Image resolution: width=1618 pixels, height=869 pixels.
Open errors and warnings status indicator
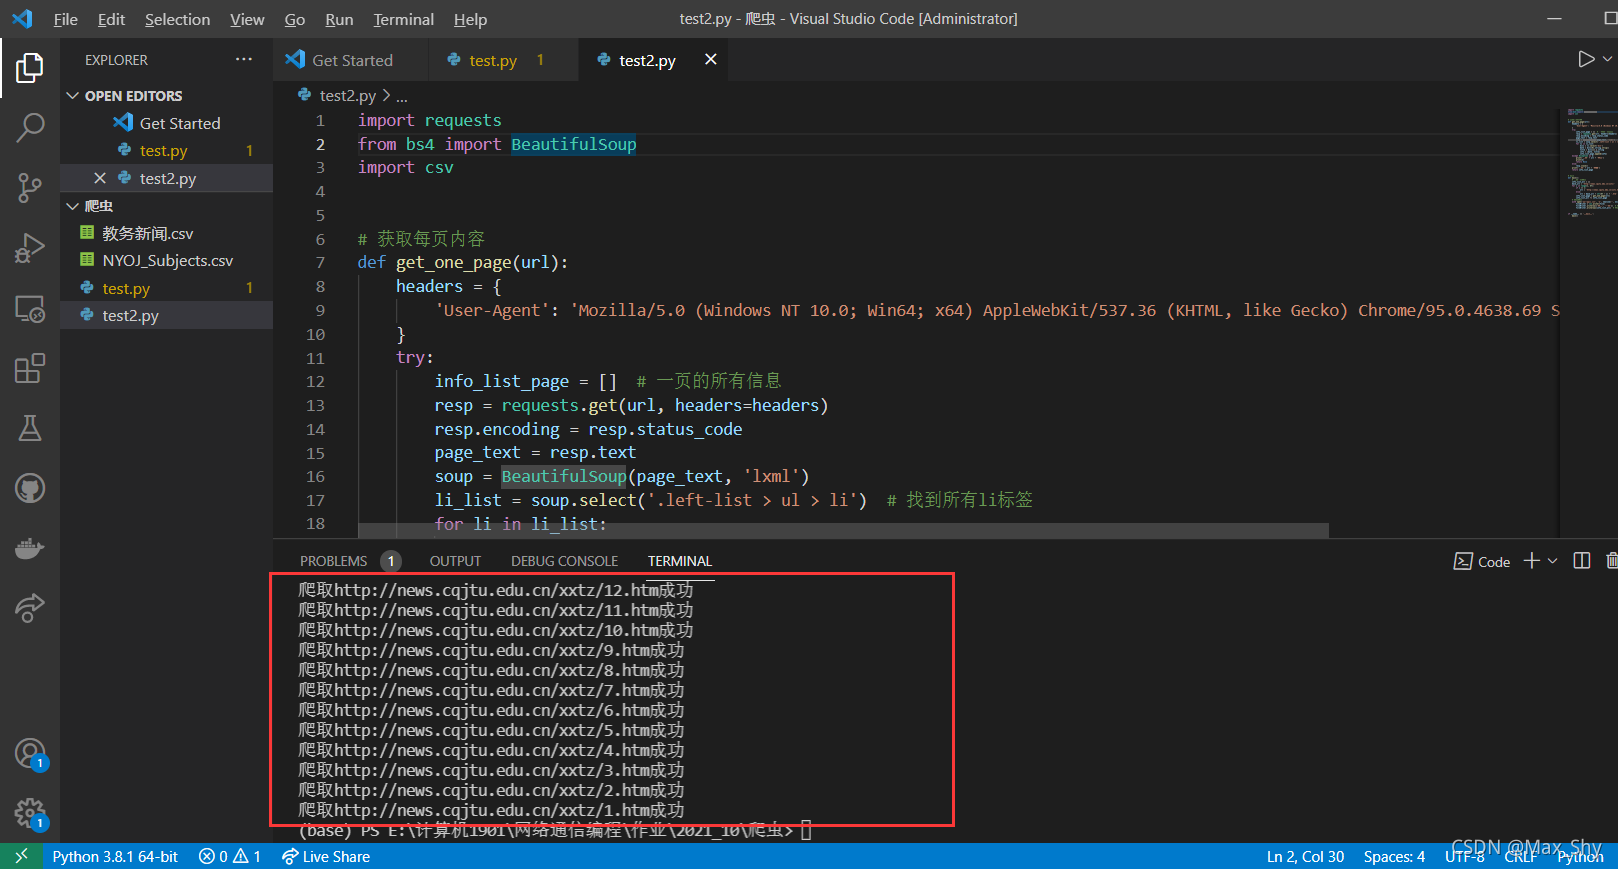click(230, 856)
